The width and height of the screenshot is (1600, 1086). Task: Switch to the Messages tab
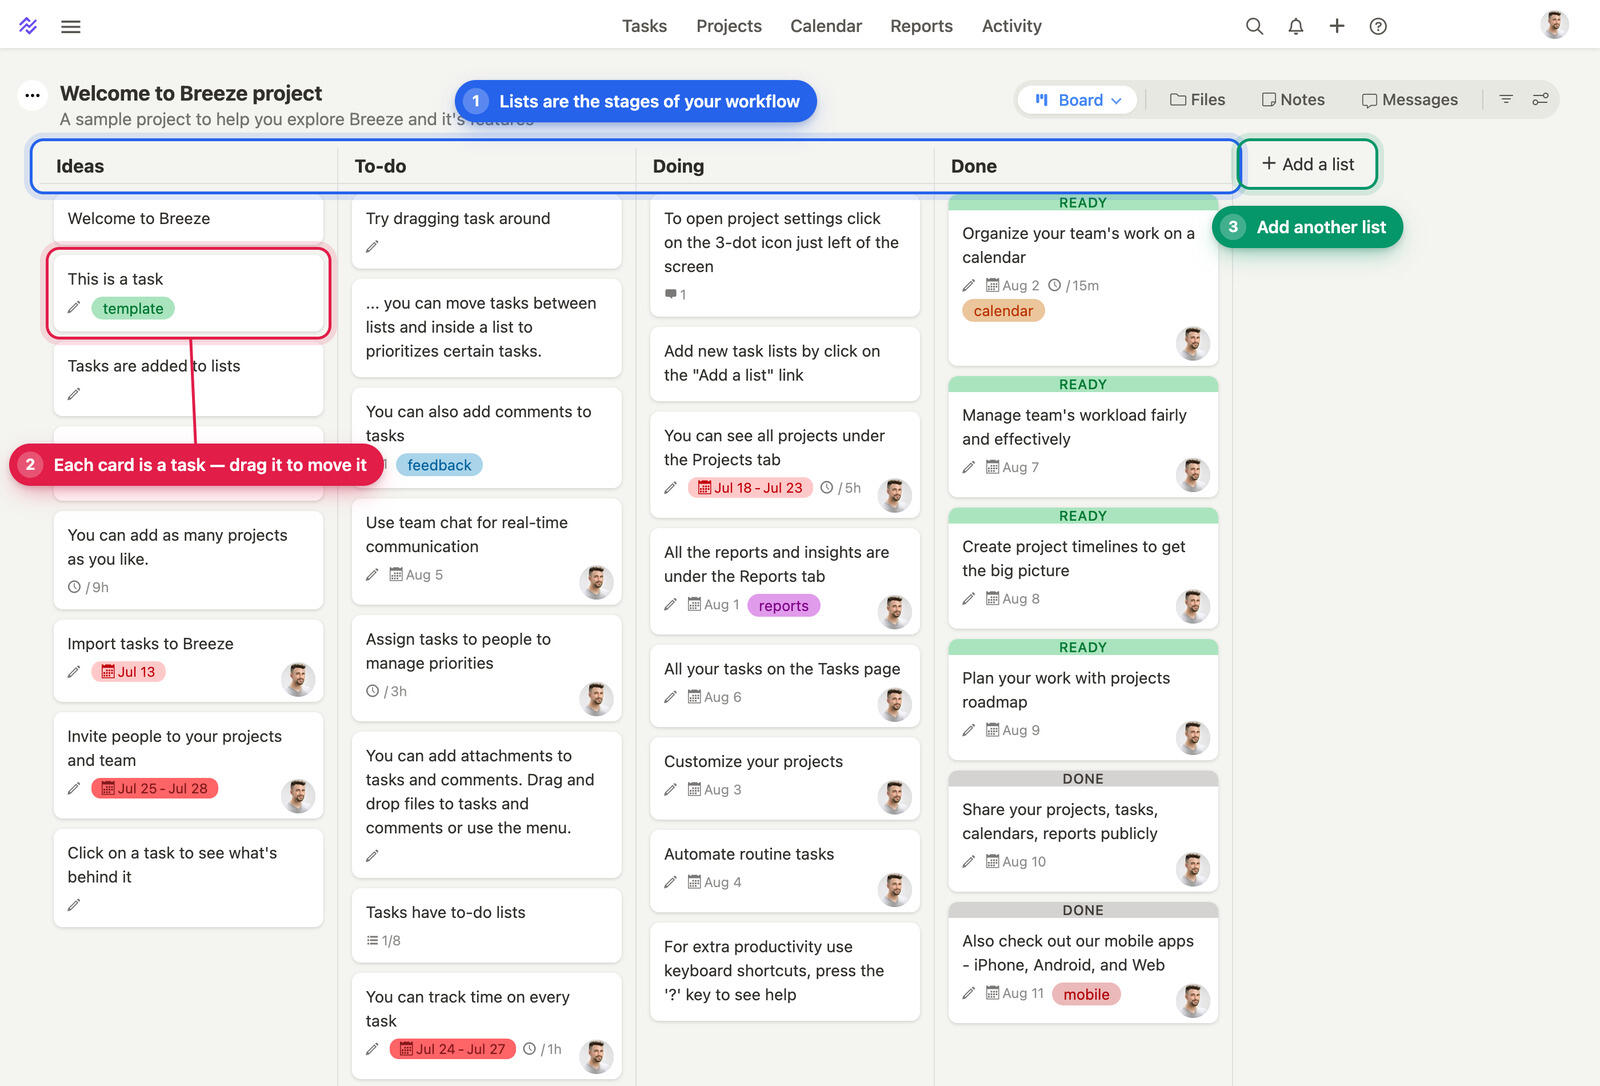[1410, 100]
